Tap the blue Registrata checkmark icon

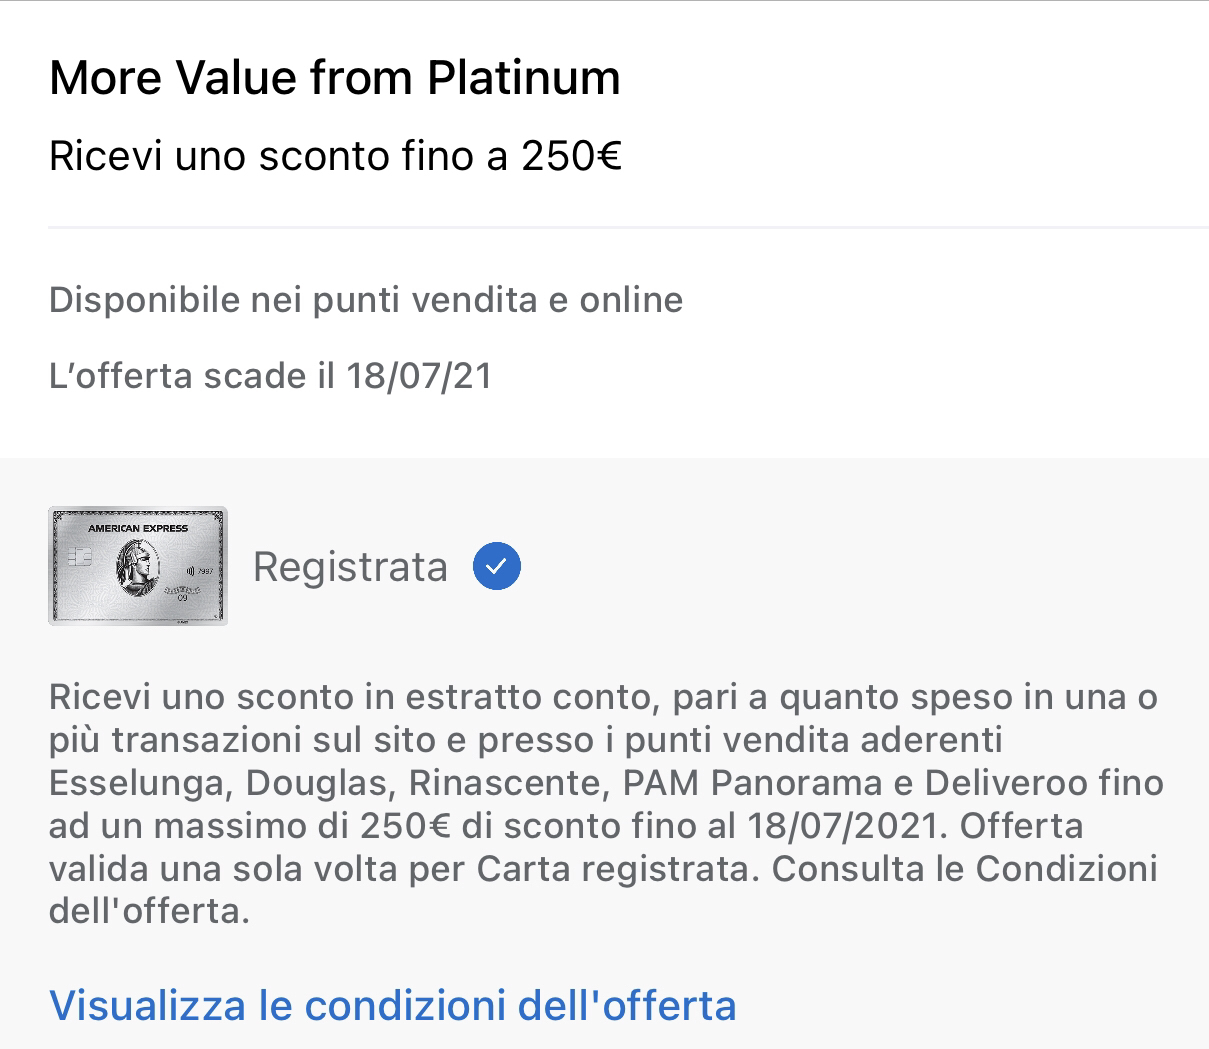pos(497,566)
